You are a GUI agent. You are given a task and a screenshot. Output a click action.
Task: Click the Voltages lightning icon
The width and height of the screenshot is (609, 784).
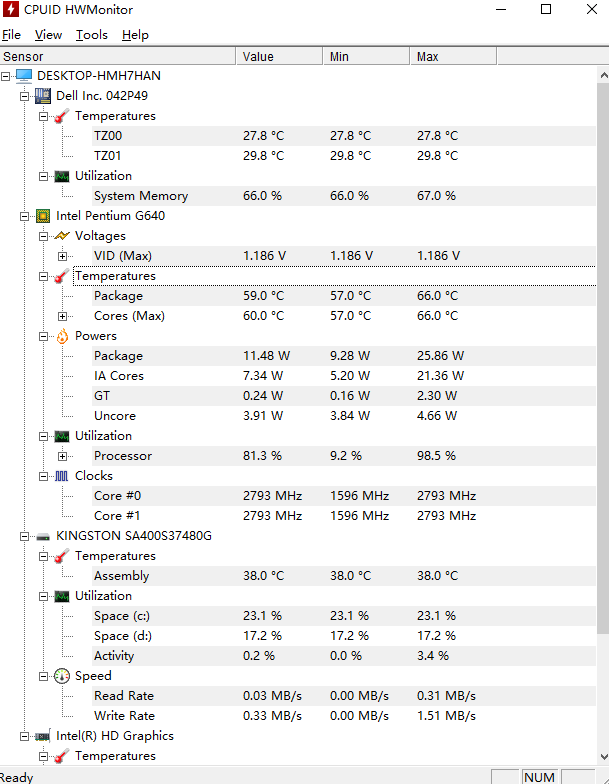point(62,236)
